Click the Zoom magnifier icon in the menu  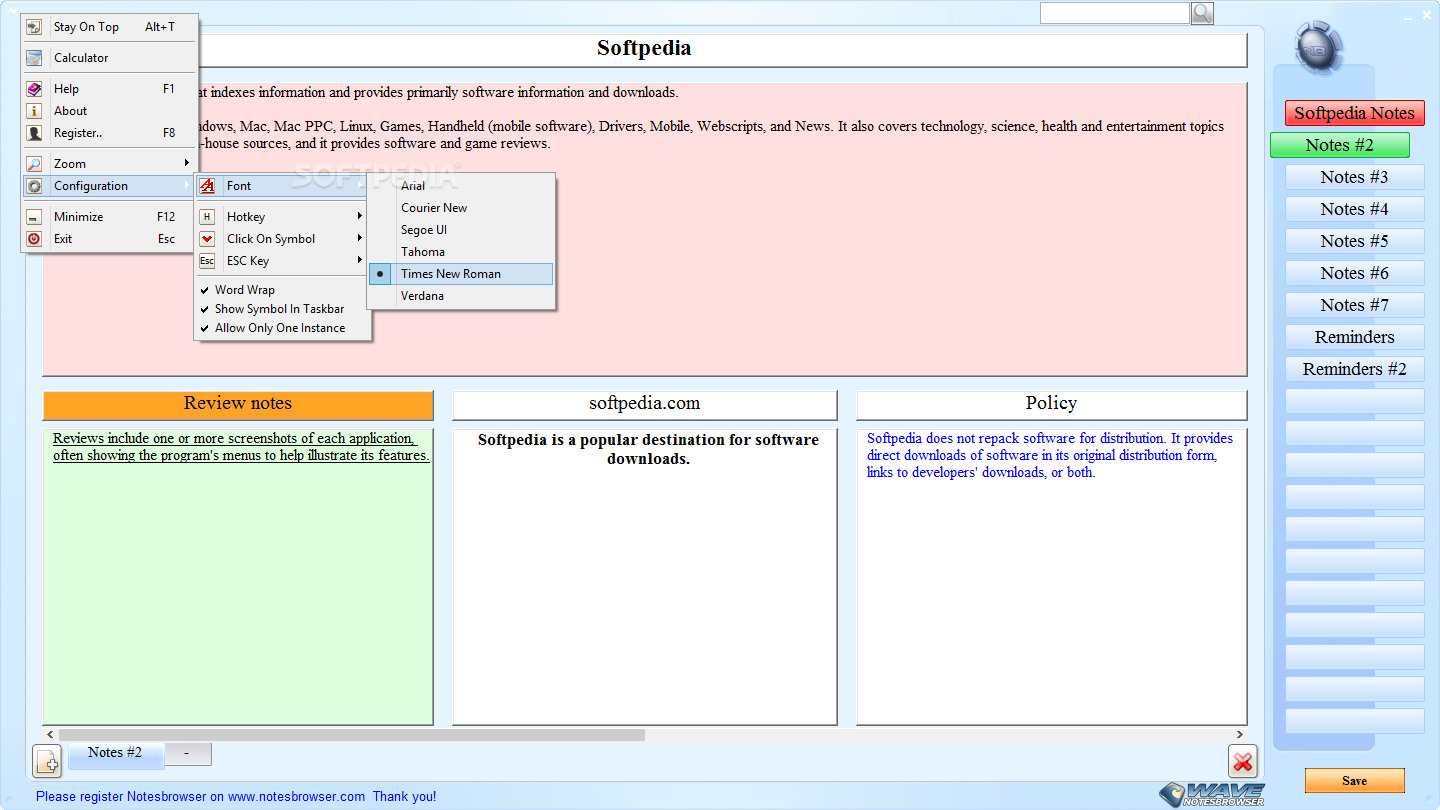coord(34,164)
